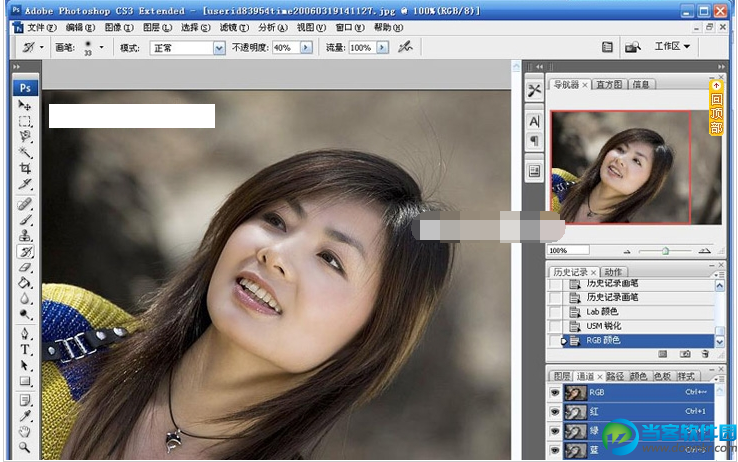
Task: Select the Rectangular Marquee tool
Action: 25,121
